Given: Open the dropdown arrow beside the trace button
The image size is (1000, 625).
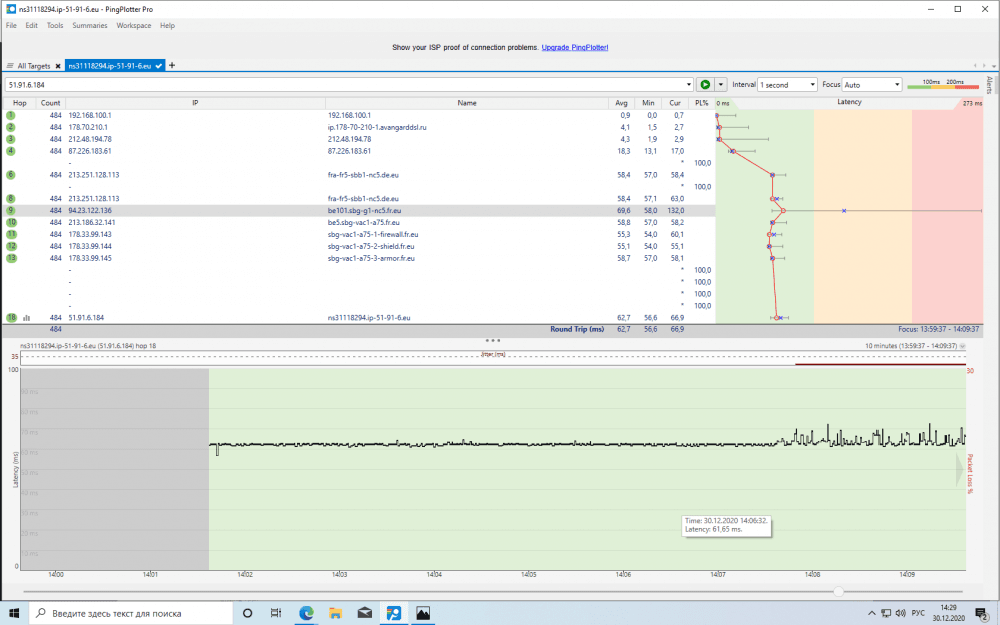Looking at the screenshot, I should 721,85.
